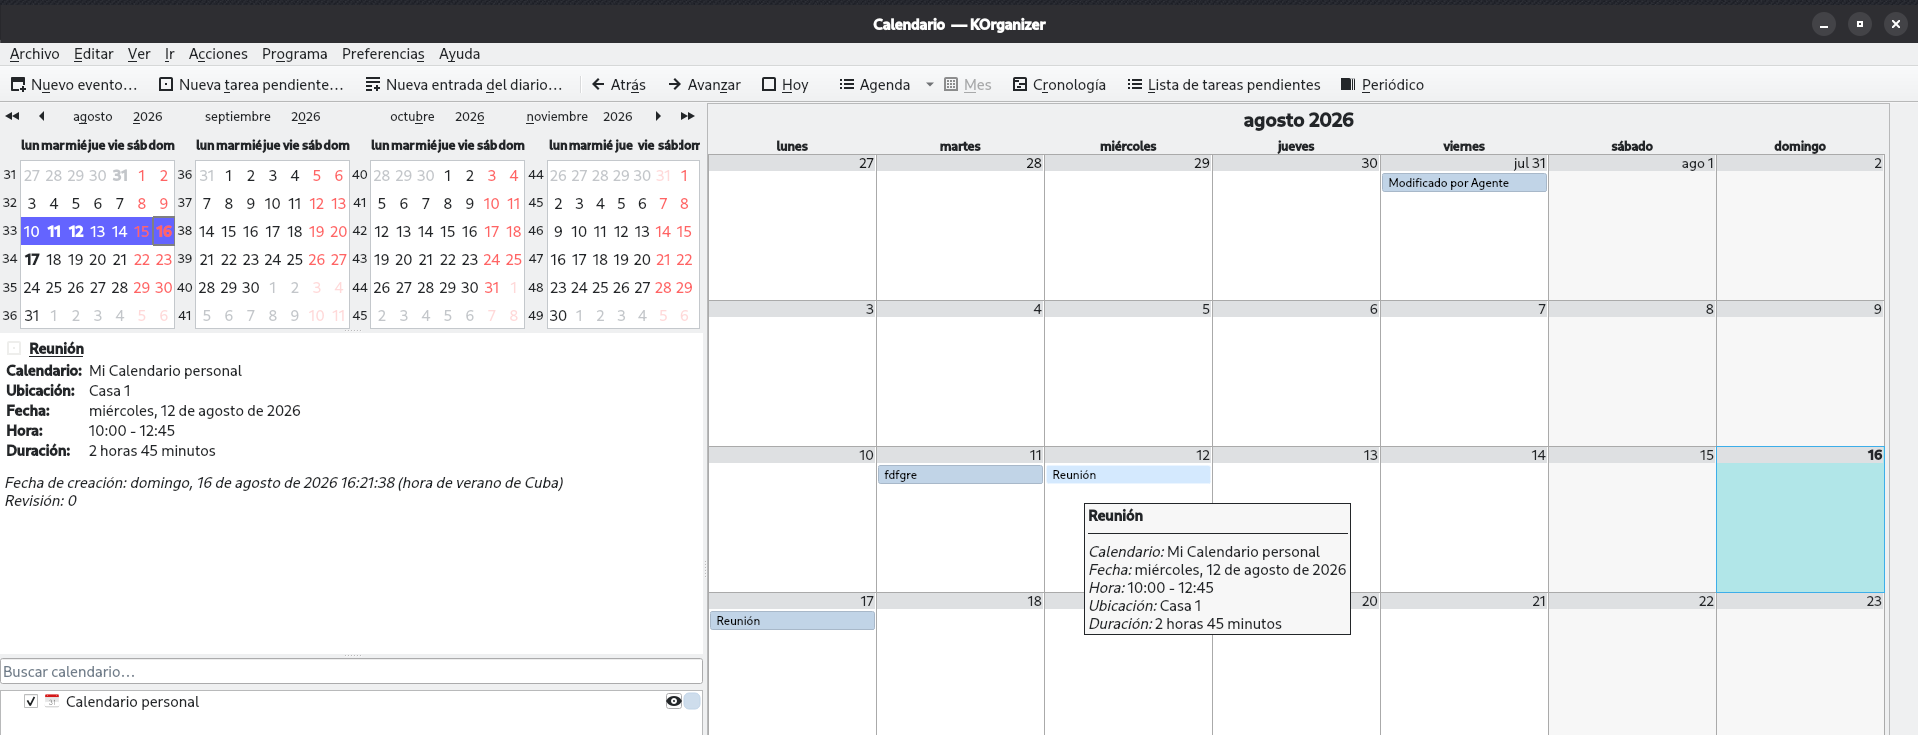Select the Modificado por Agente event
The image size is (1918, 735).
click(1464, 183)
